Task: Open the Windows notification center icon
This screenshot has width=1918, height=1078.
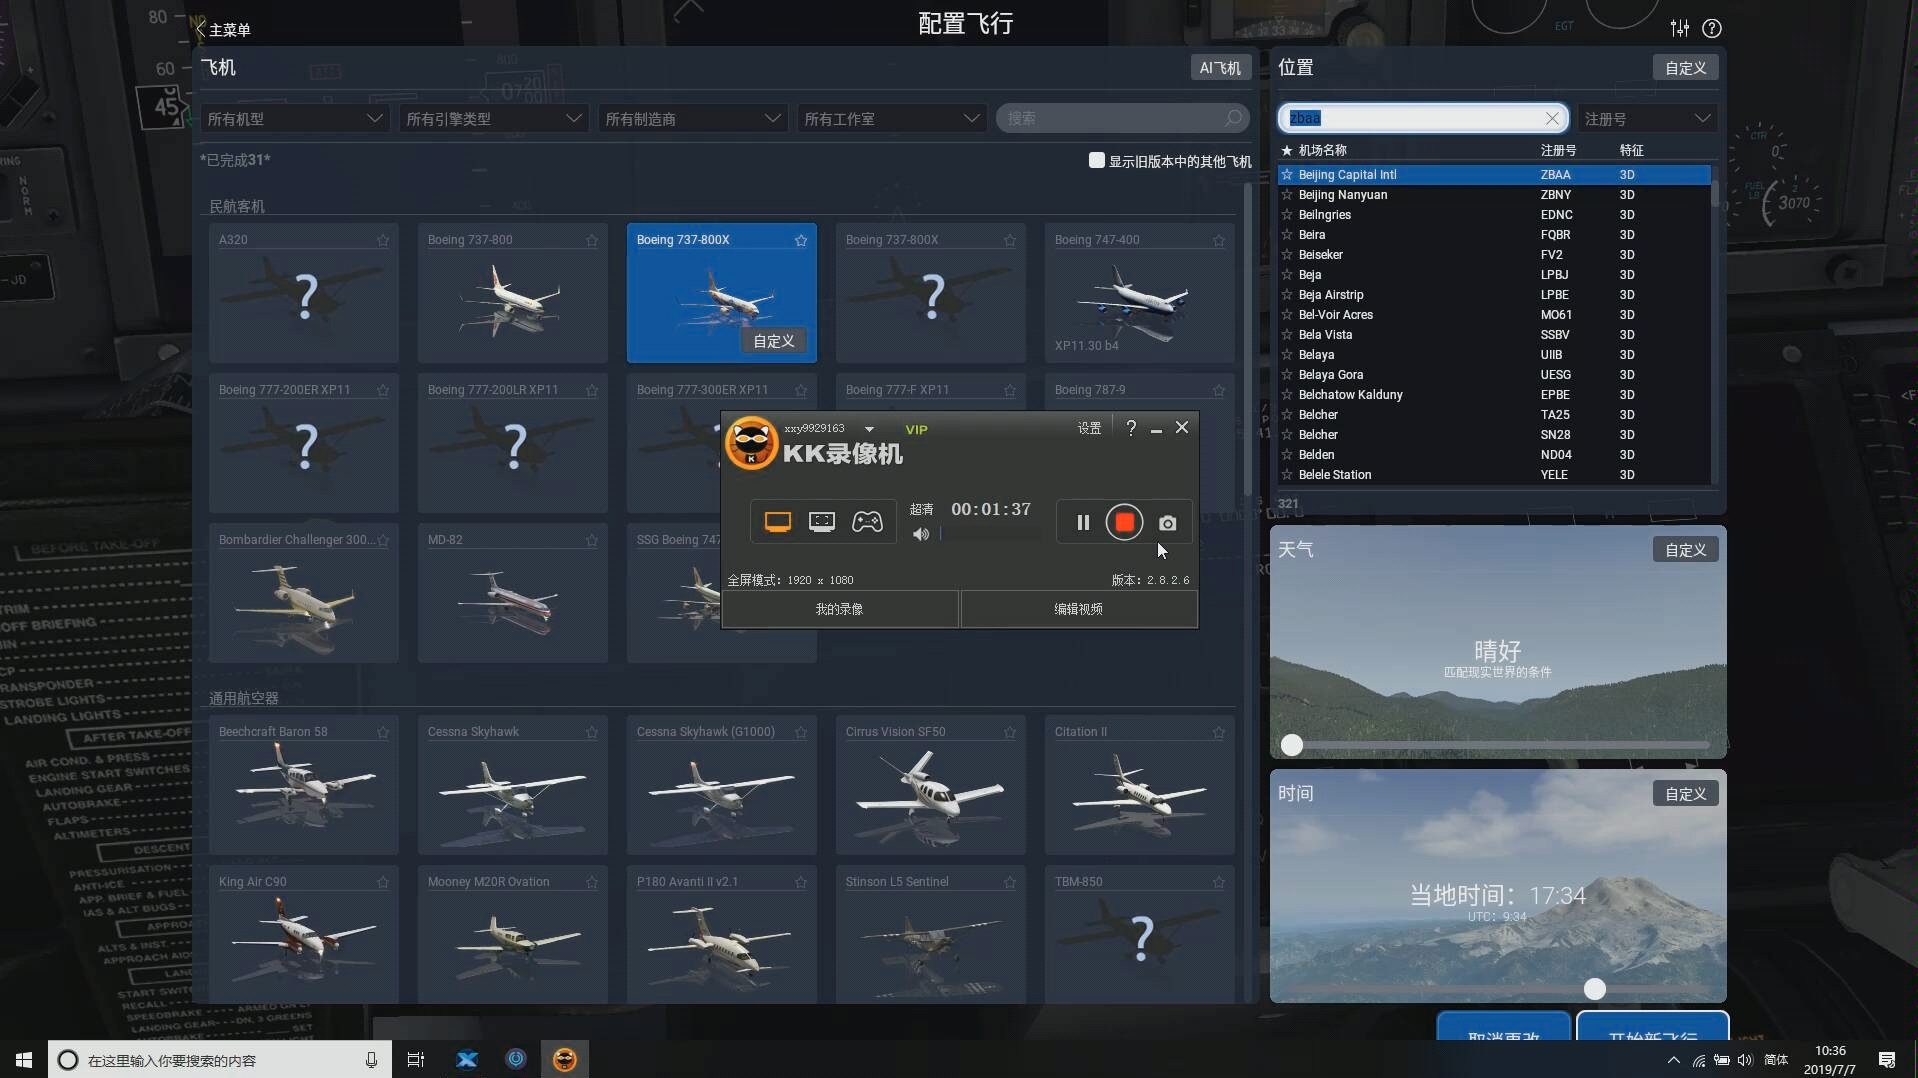Action: pyautogui.click(x=1887, y=1060)
